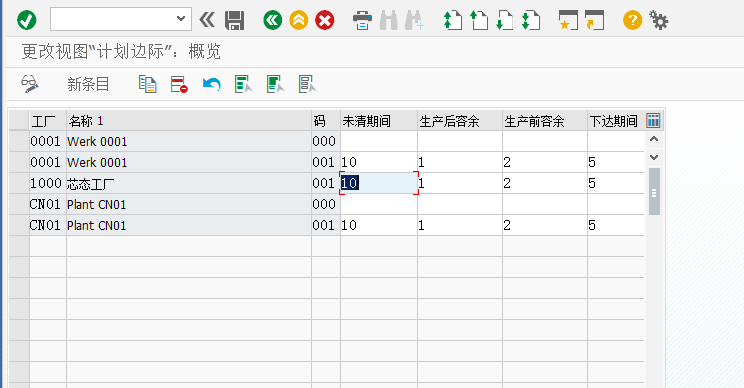Click the Select Block icon
The width and height of the screenshot is (744, 388).
pos(275,84)
